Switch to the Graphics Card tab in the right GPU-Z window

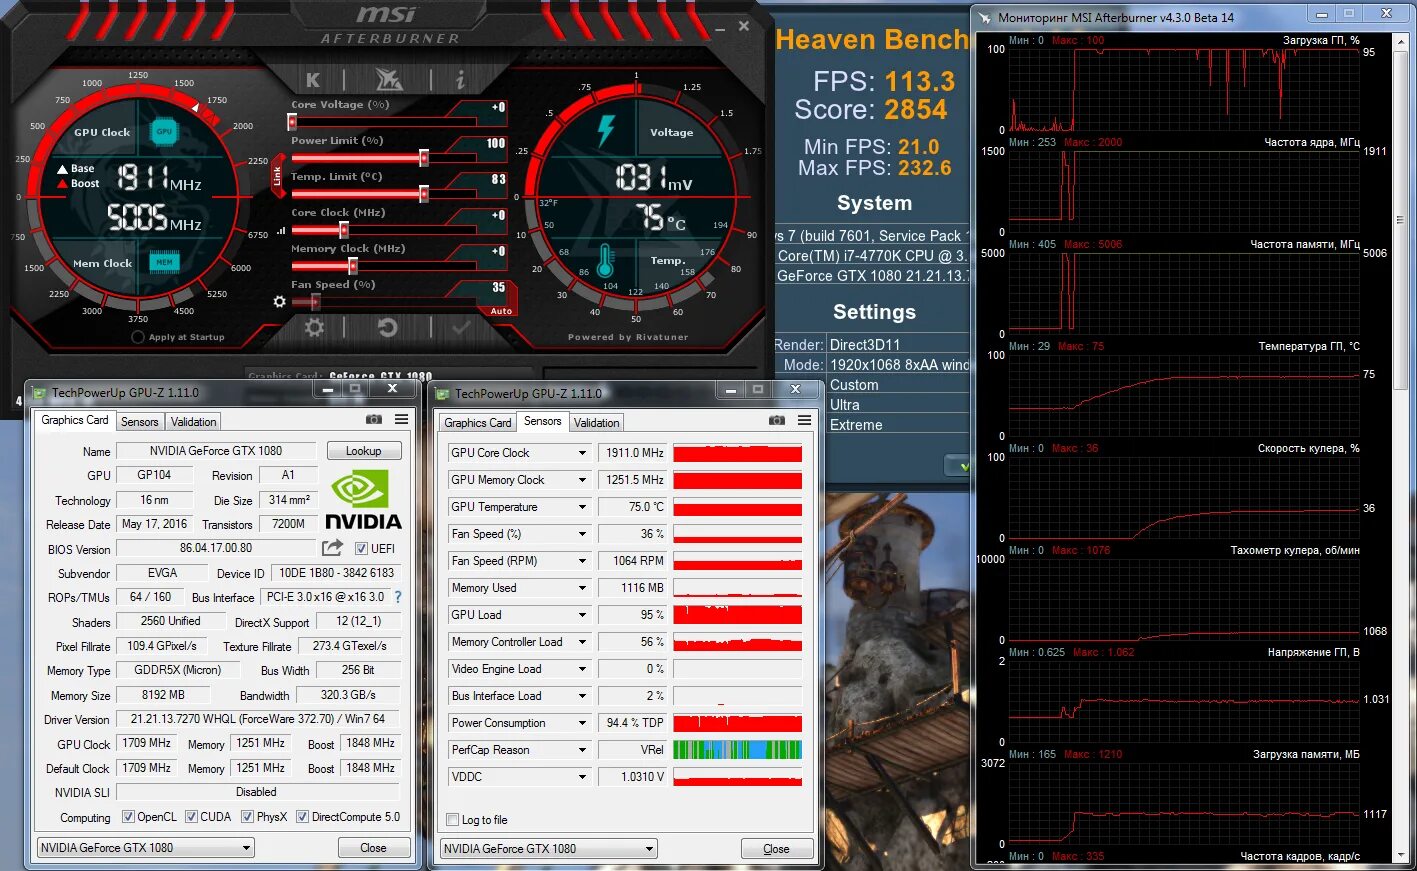click(478, 423)
